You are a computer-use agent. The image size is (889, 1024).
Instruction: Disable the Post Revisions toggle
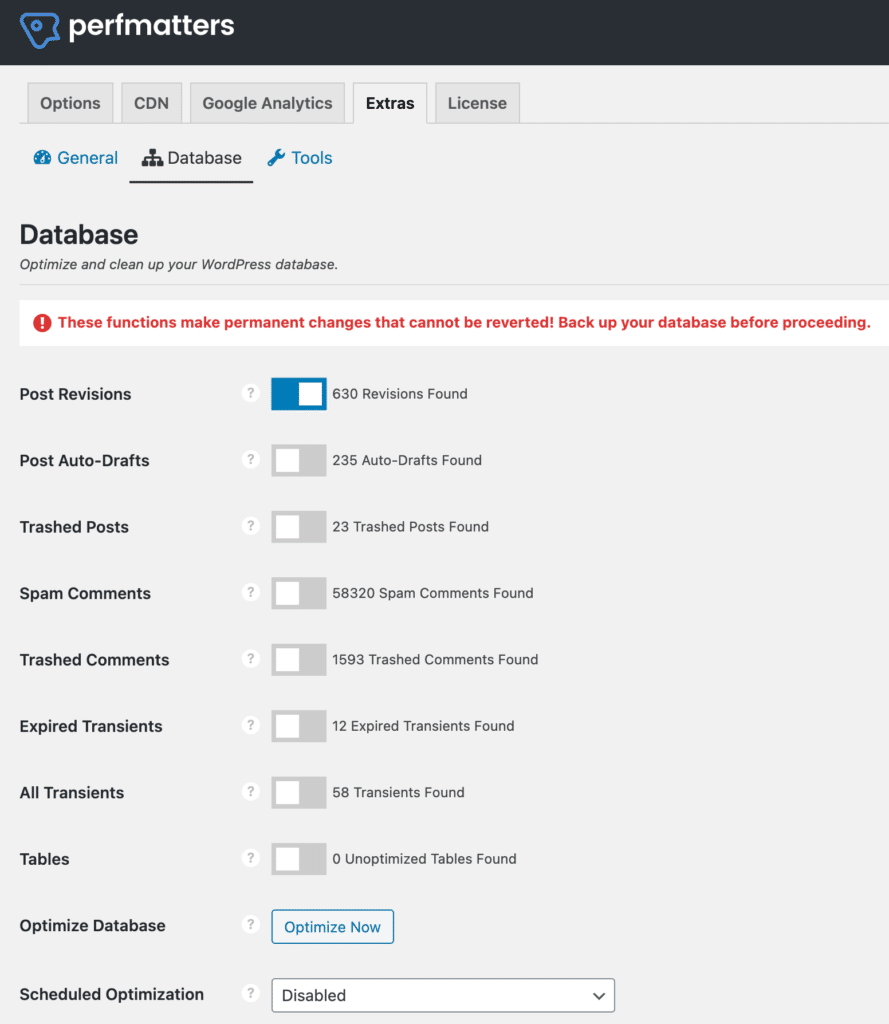point(298,393)
